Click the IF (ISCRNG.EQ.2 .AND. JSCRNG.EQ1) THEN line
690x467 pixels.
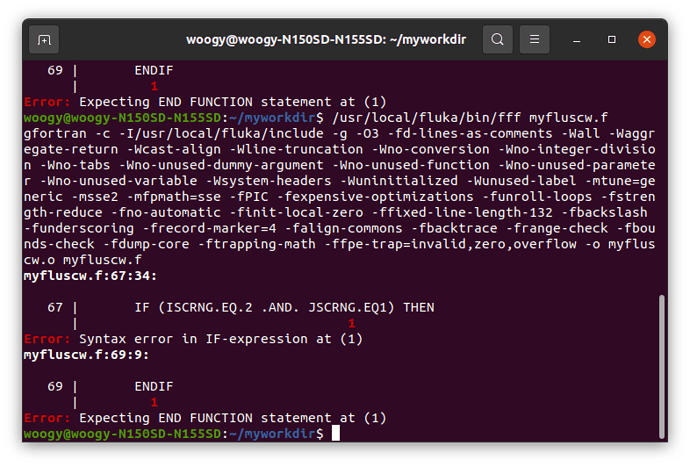[x=284, y=308]
